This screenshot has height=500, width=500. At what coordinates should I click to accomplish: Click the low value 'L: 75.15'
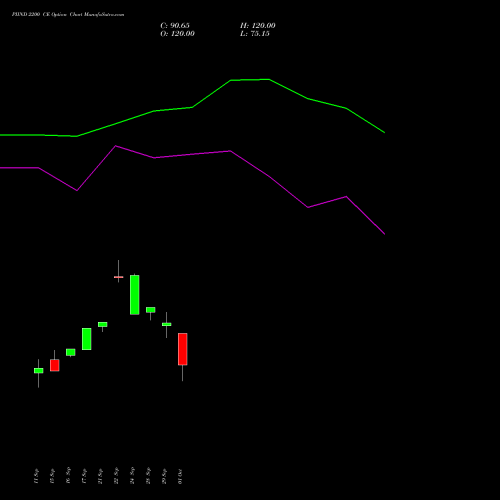(255, 34)
